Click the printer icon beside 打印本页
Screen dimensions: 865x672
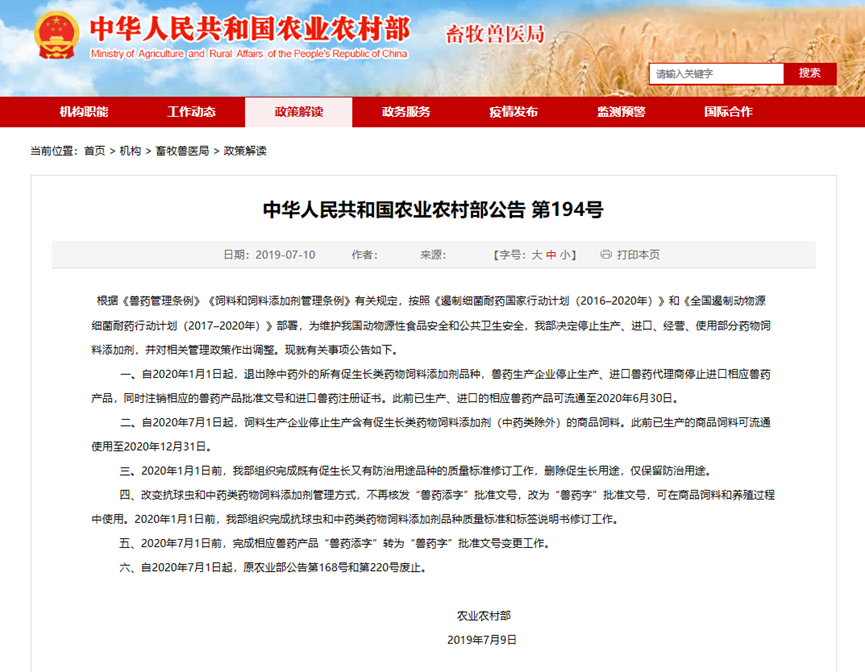[605, 255]
